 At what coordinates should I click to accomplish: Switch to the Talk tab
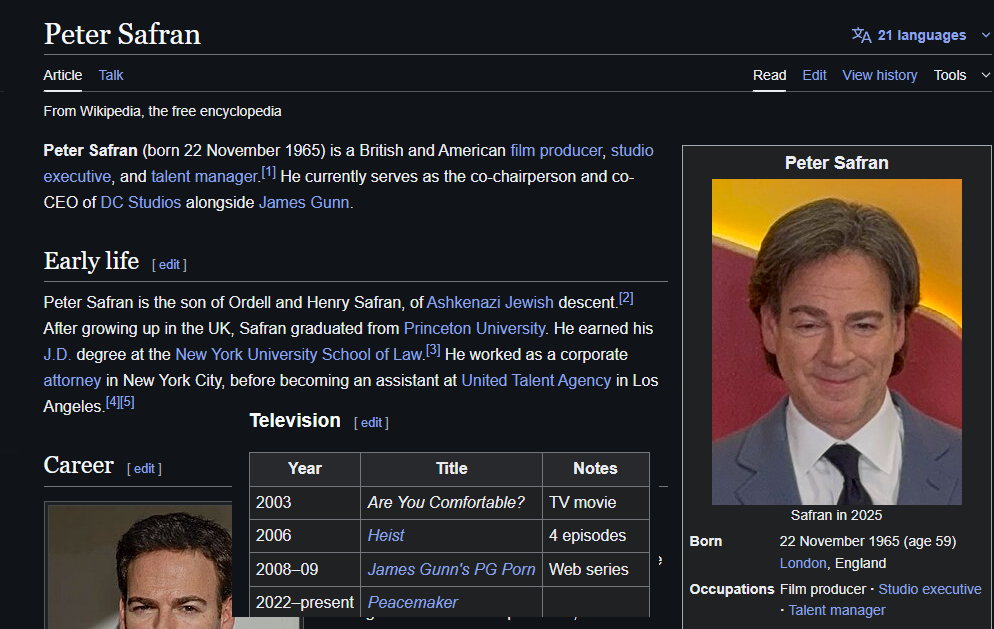pos(111,75)
